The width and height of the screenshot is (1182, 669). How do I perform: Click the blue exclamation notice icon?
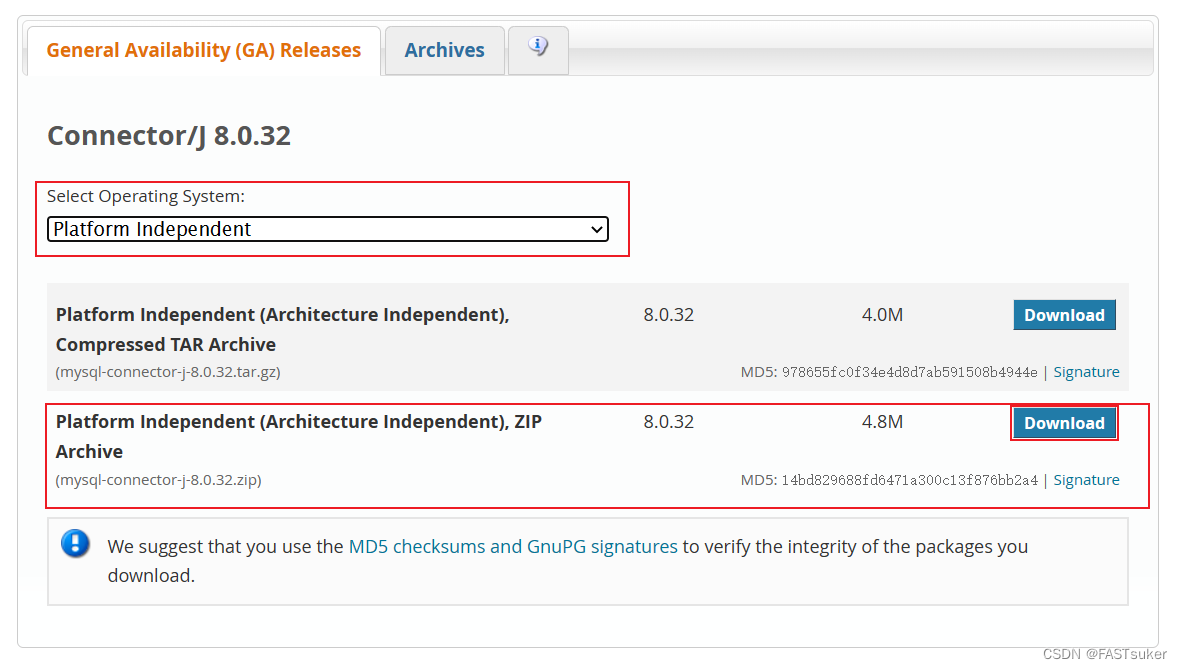(x=75, y=543)
